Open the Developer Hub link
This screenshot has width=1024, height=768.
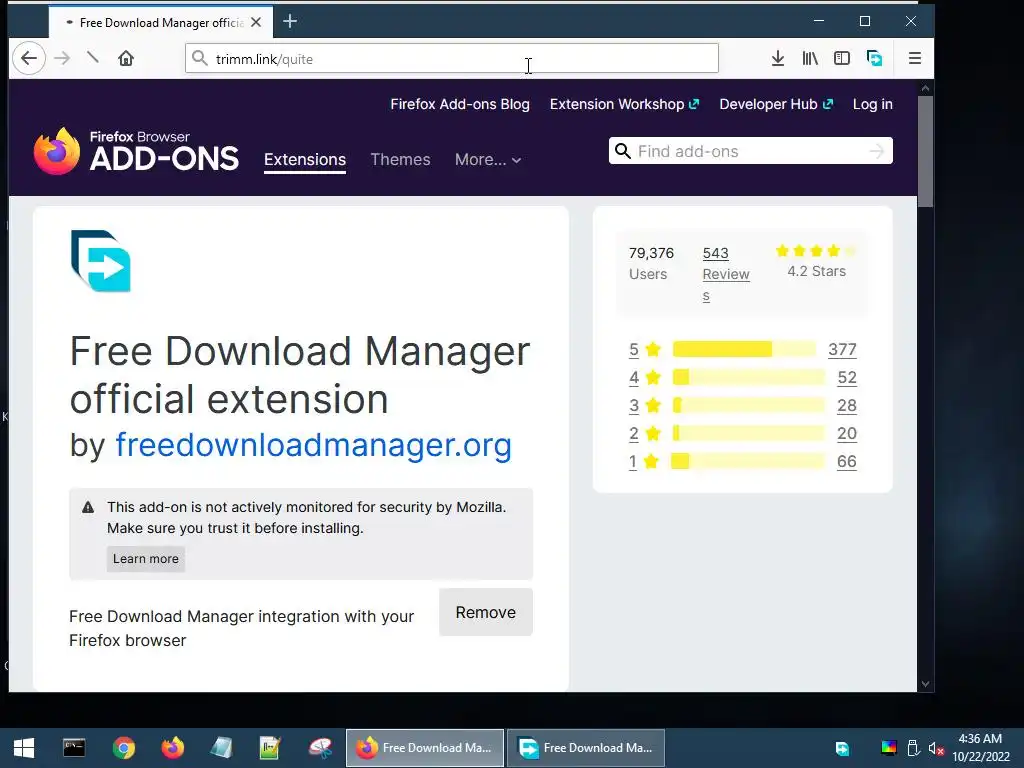[x=776, y=104]
